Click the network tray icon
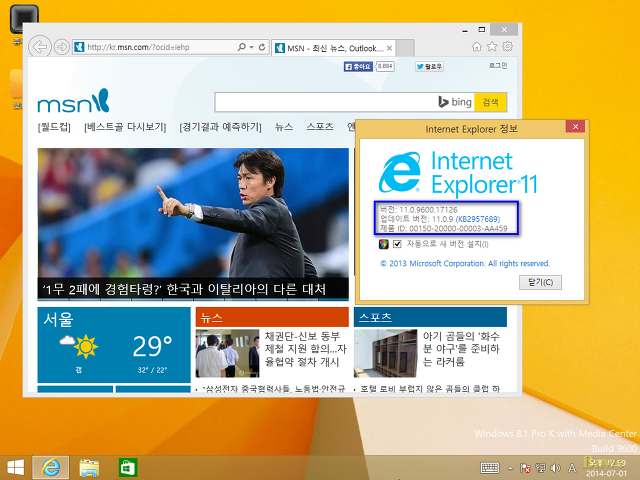Viewport: 640px width, 480px height. coord(540,469)
